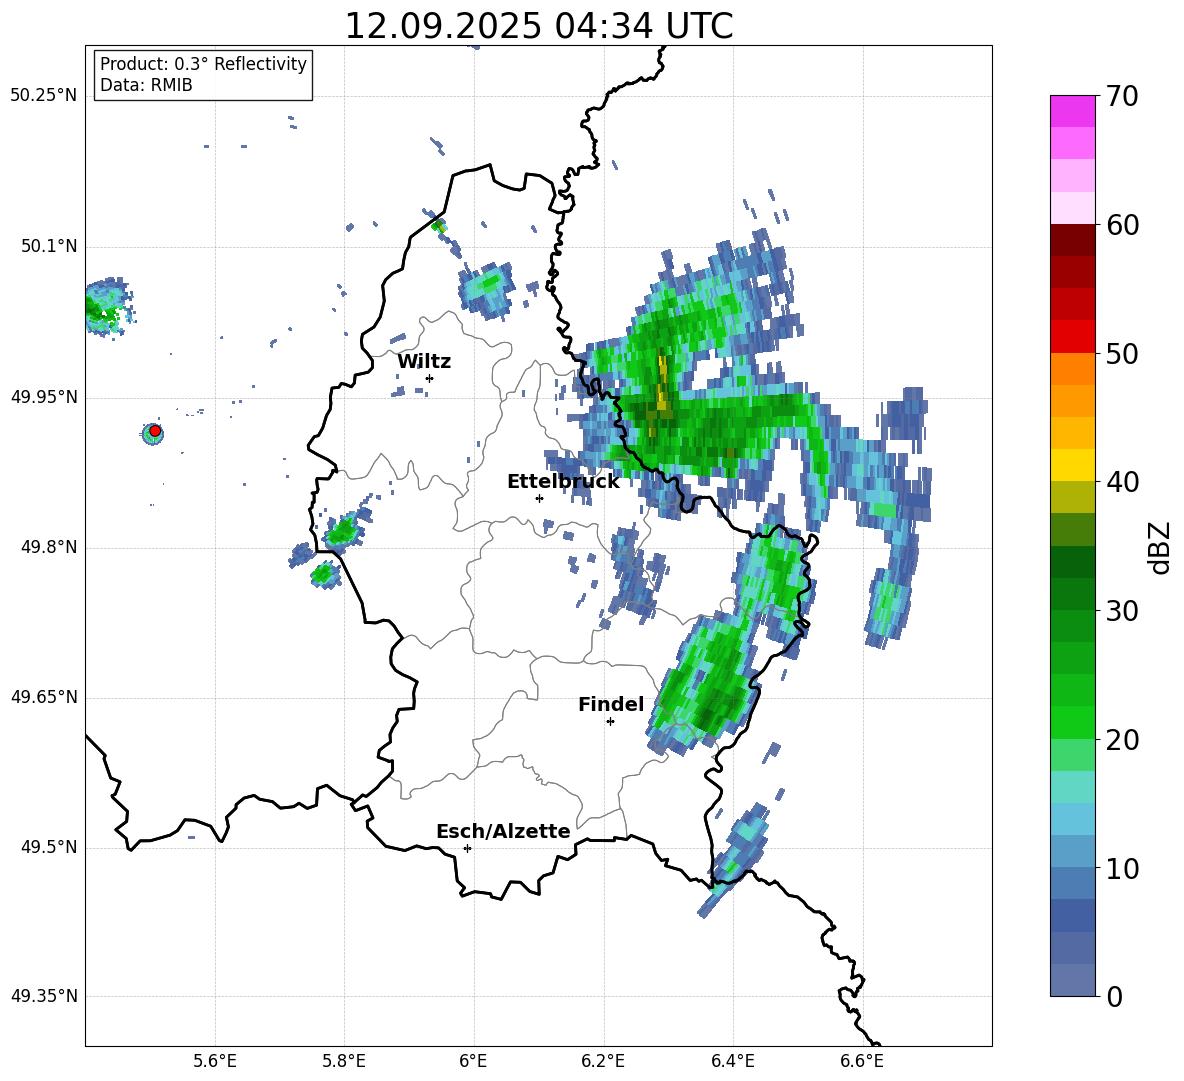This screenshot has height=1081, width=1184.
Task: Click the magenta top colorbar segment
Action: (1072, 112)
